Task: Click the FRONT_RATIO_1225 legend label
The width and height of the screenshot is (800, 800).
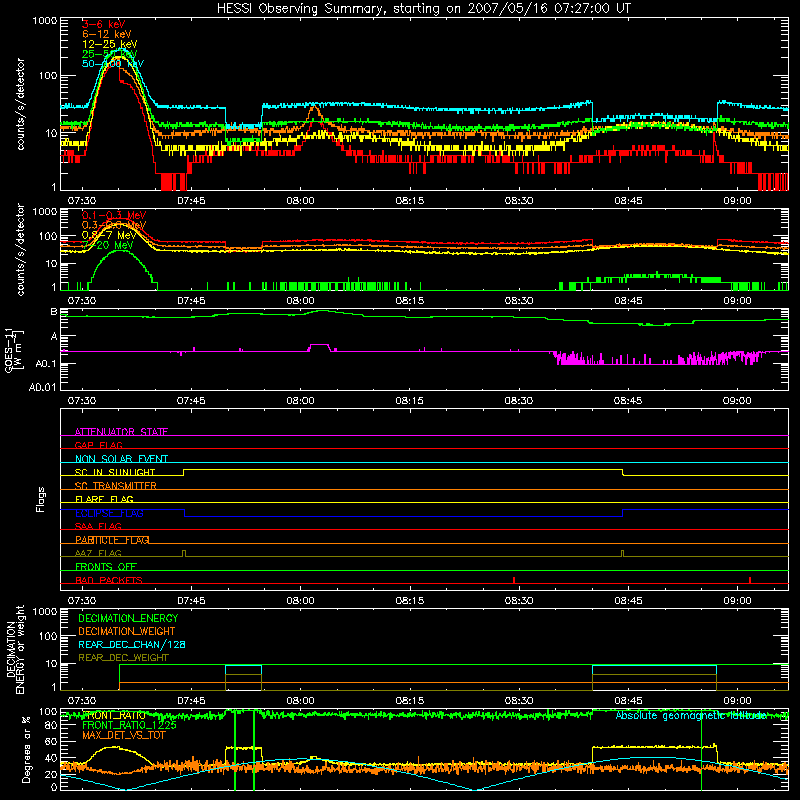Action: click(x=130, y=725)
